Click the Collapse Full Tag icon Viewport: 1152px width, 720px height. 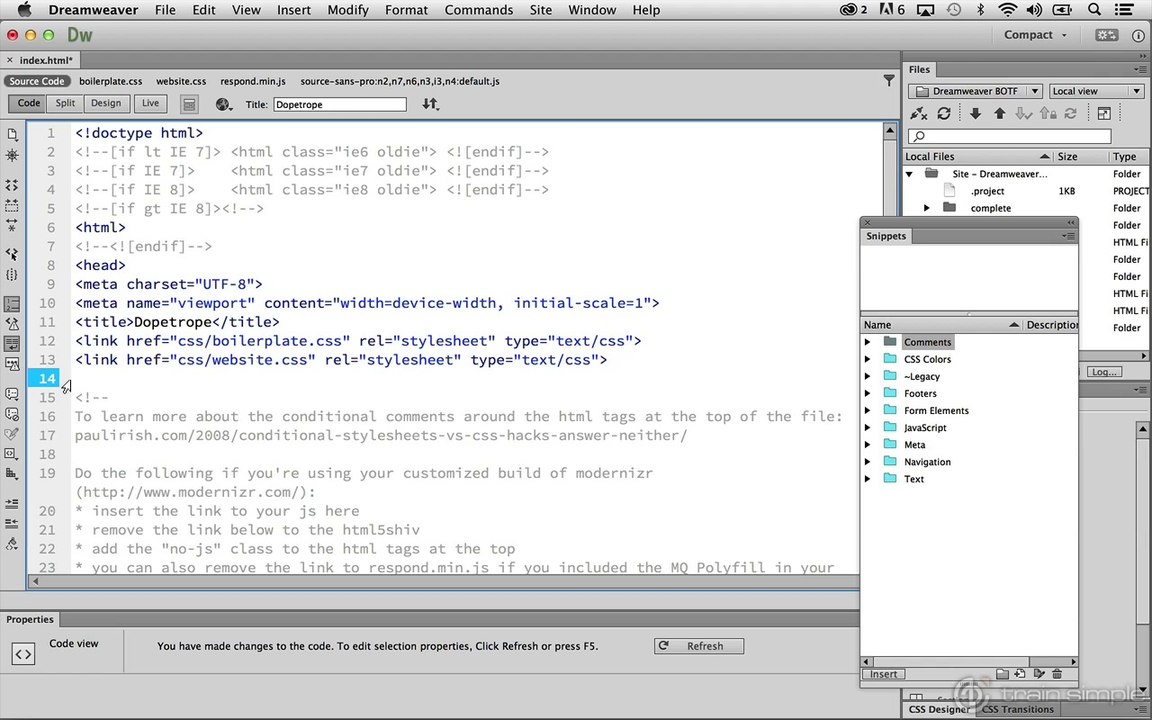click(12, 185)
